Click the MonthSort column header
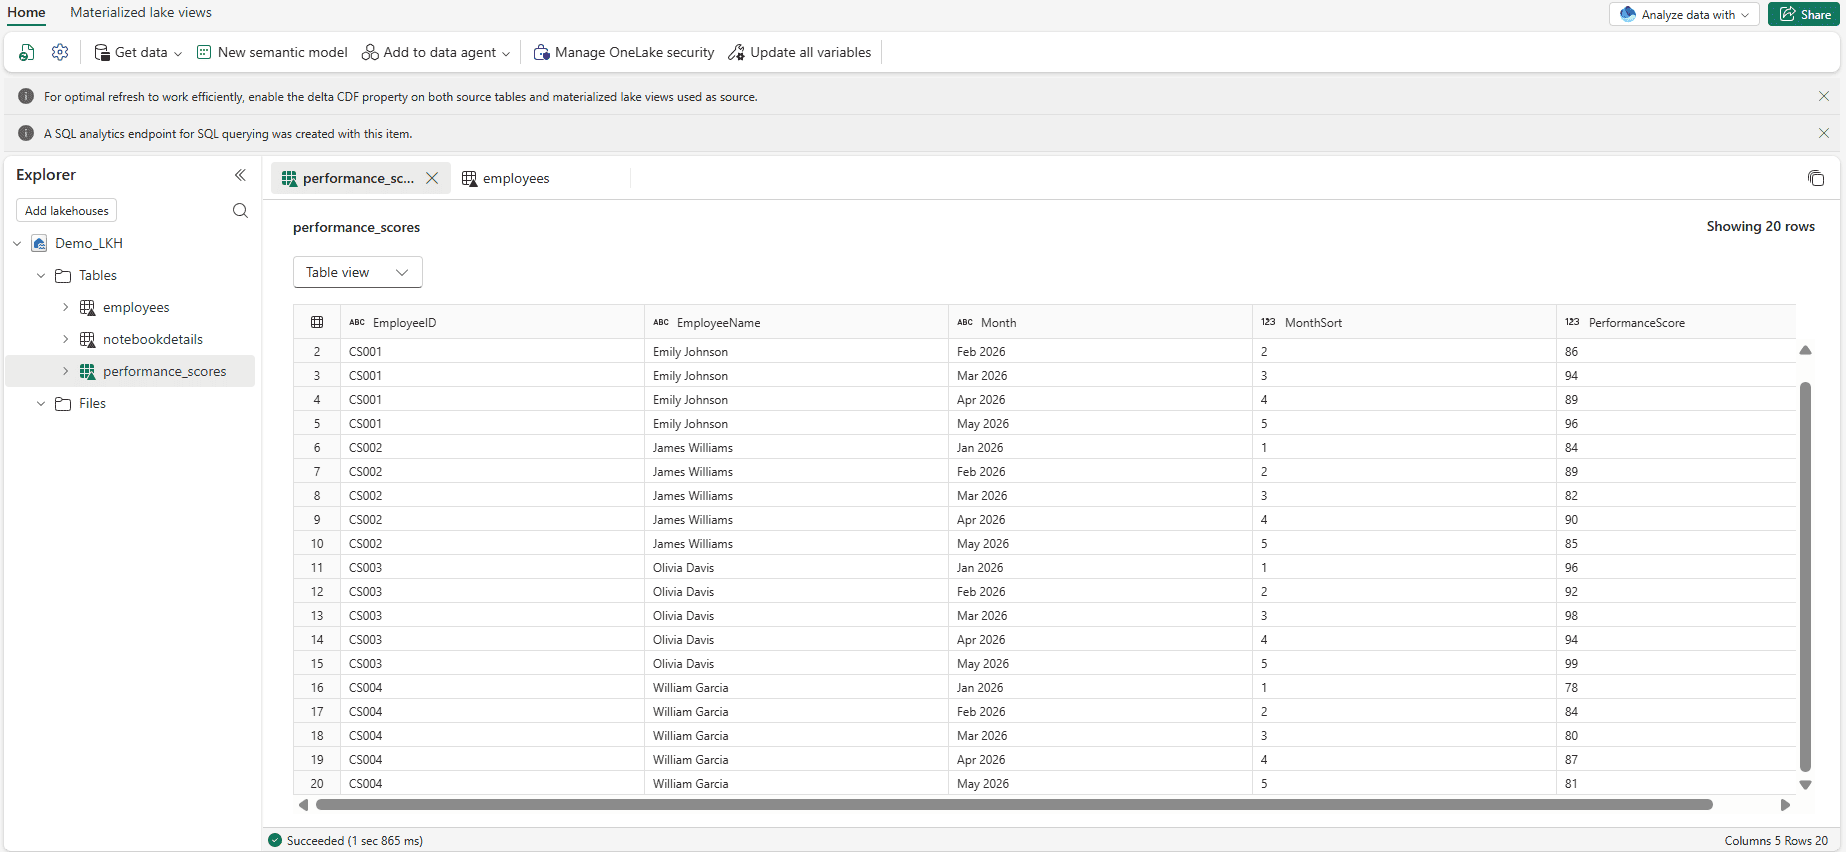The height and width of the screenshot is (852, 1846). coord(1405,322)
